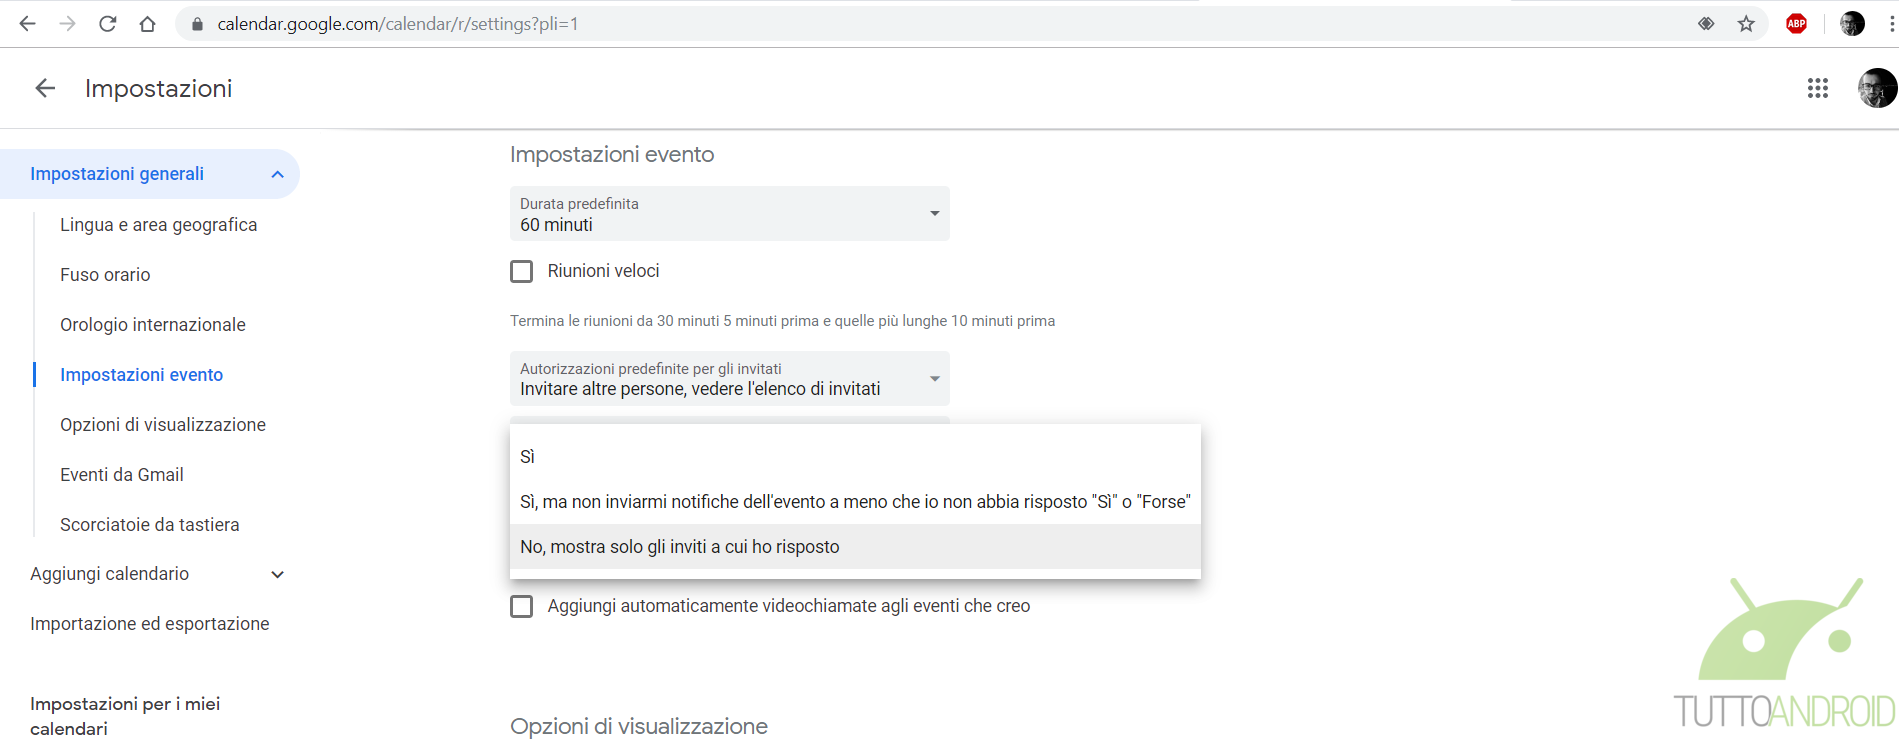Open Autorizzazioni predefinite per gli invitati dropdown

pos(730,379)
